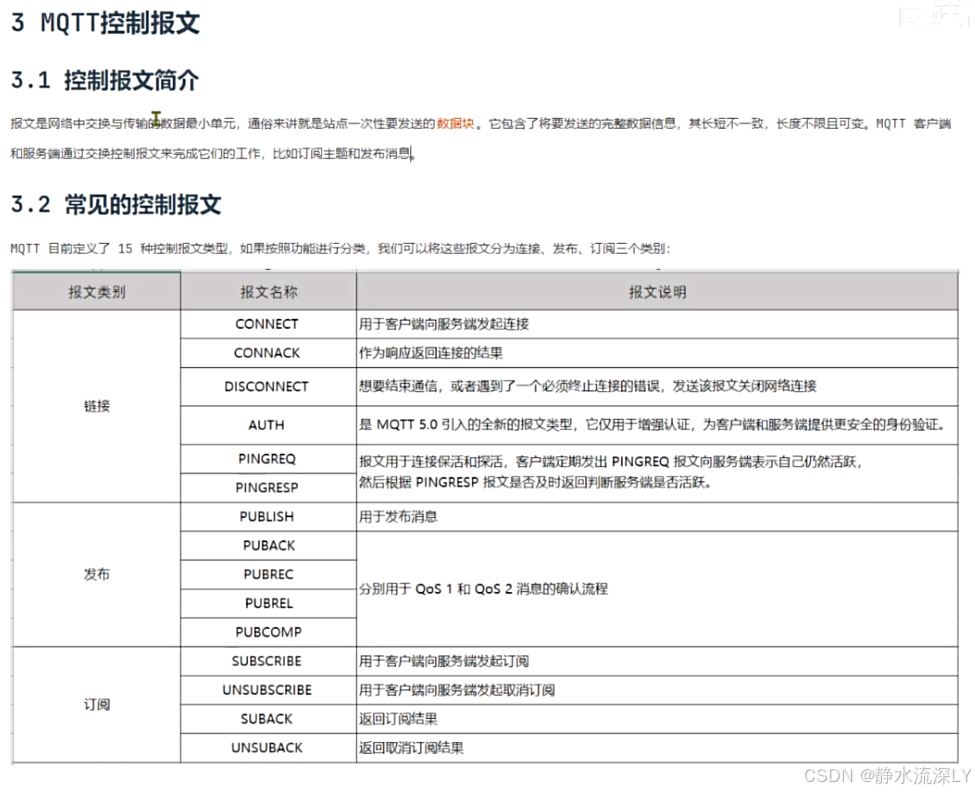975x793 pixels.
Task: Select the PUBLISH table cell
Action: 267,516
